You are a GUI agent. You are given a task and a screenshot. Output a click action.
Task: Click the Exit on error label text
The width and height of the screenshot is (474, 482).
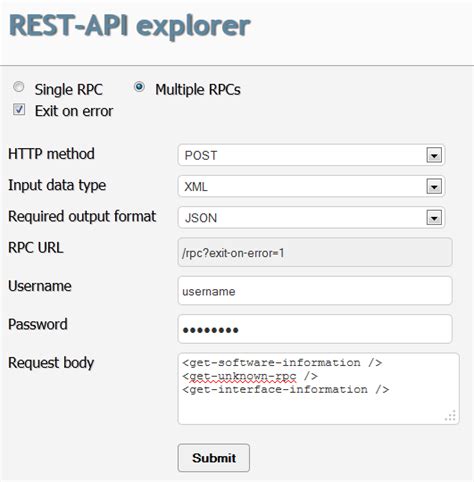click(x=74, y=111)
